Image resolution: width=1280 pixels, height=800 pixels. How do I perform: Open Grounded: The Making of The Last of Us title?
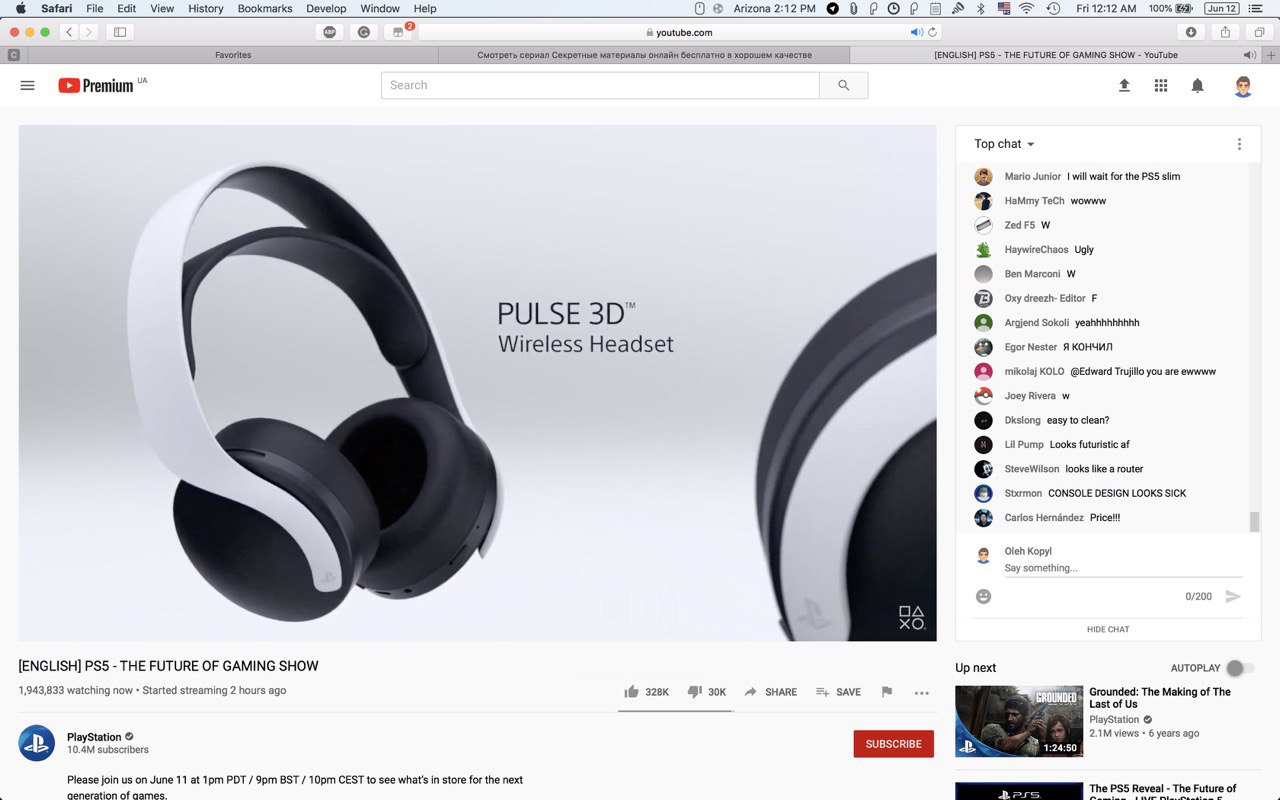coord(1160,698)
